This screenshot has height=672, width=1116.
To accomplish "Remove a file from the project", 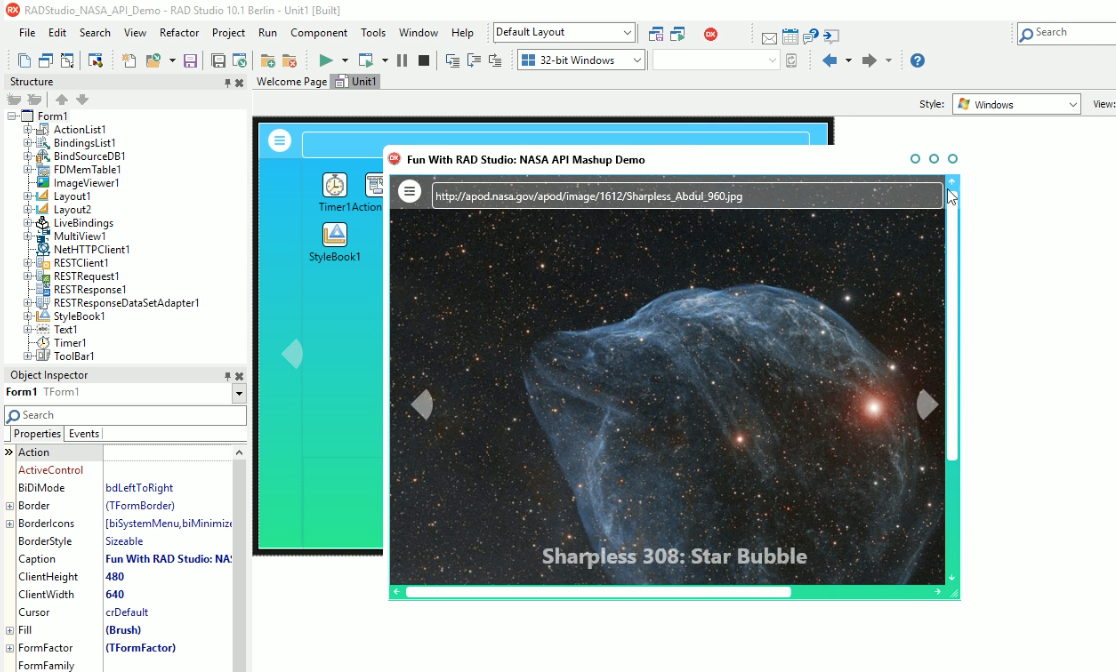I will pyautogui.click(x=289, y=61).
